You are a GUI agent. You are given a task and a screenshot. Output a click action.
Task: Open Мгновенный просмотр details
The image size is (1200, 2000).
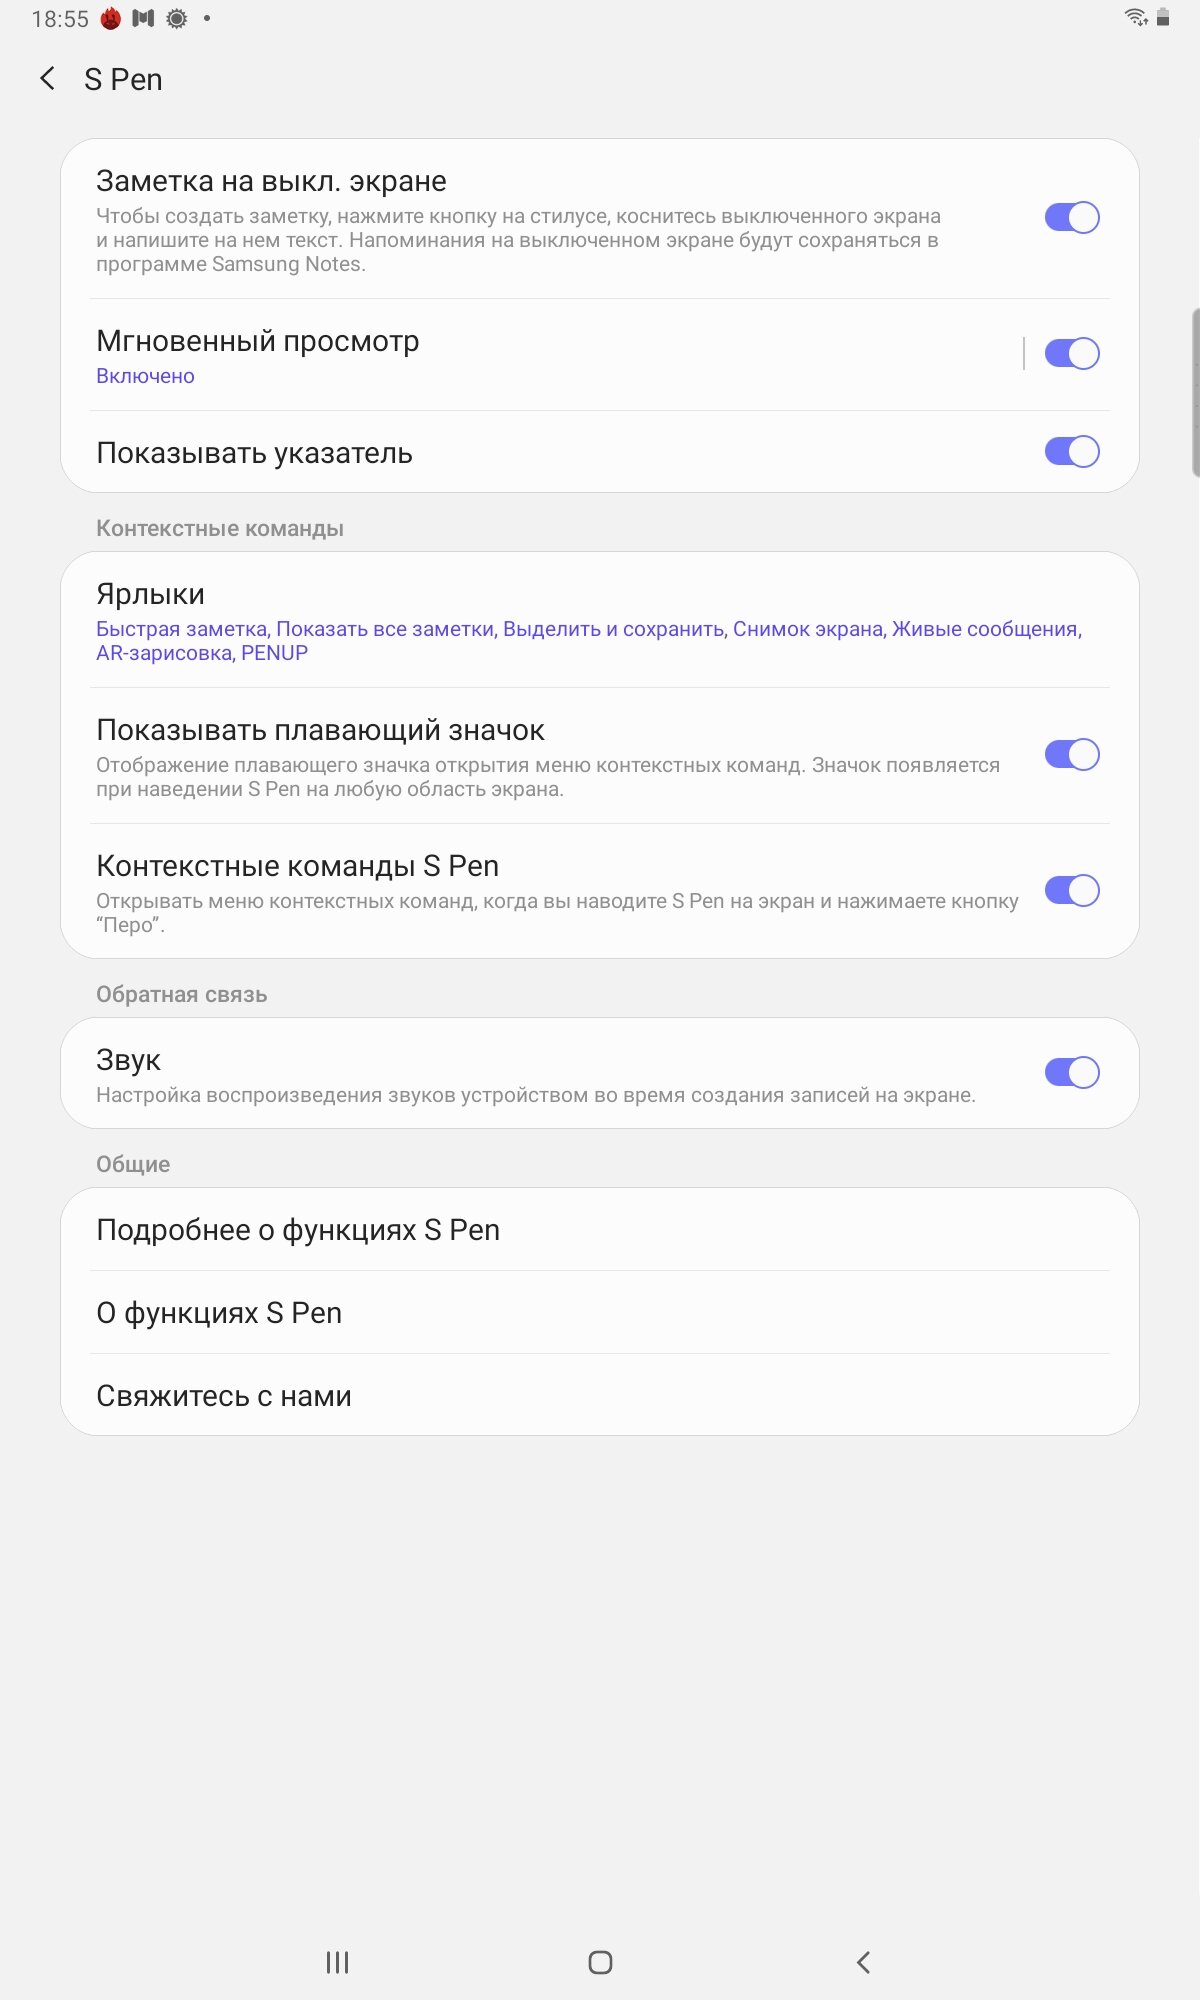(540, 355)
